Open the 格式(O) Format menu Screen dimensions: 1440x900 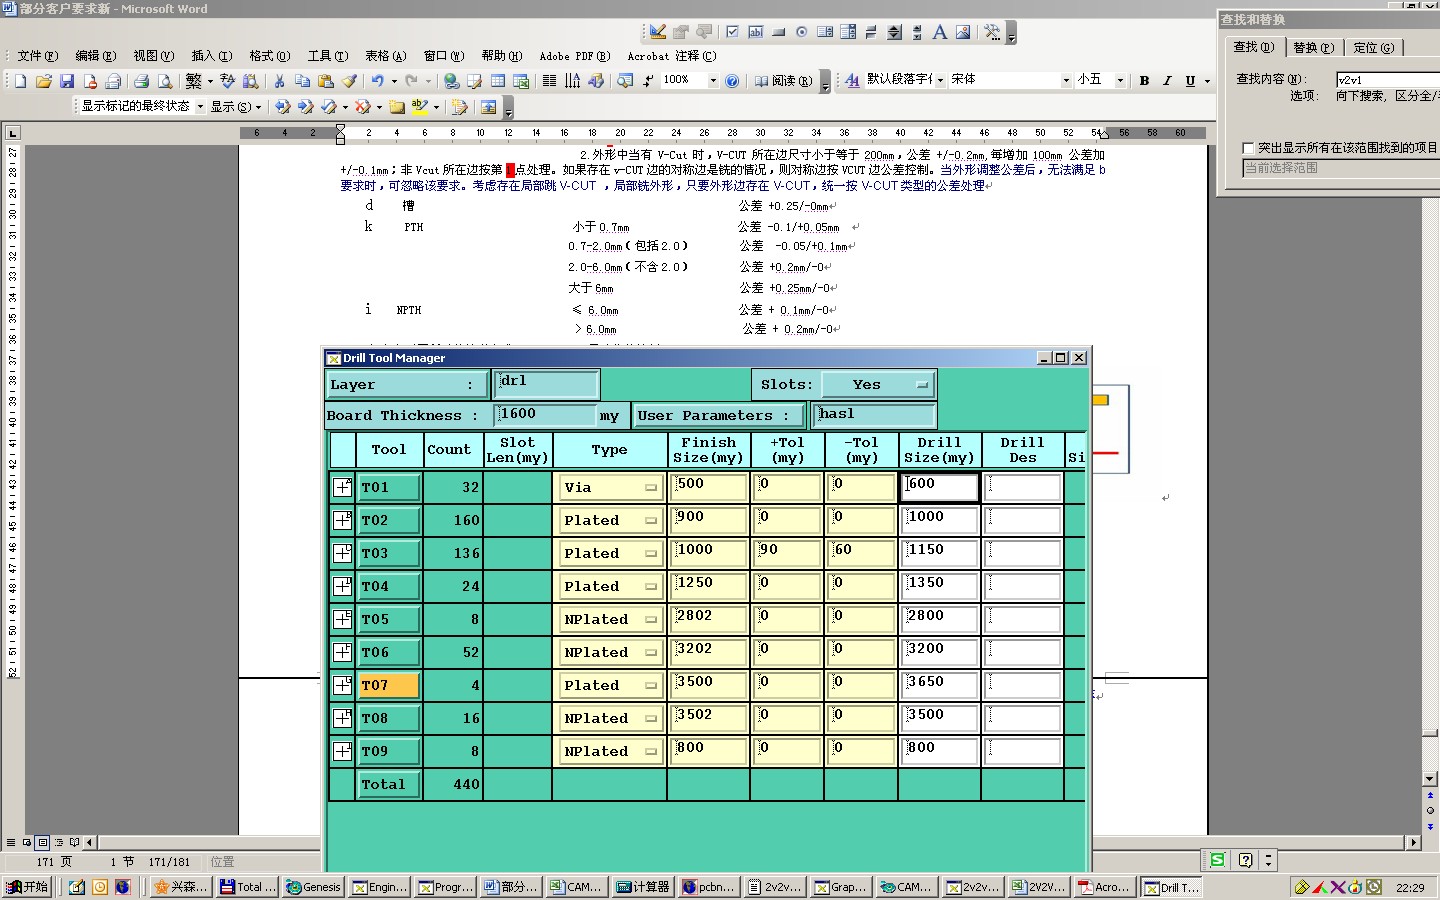click(x=269, y=56)
